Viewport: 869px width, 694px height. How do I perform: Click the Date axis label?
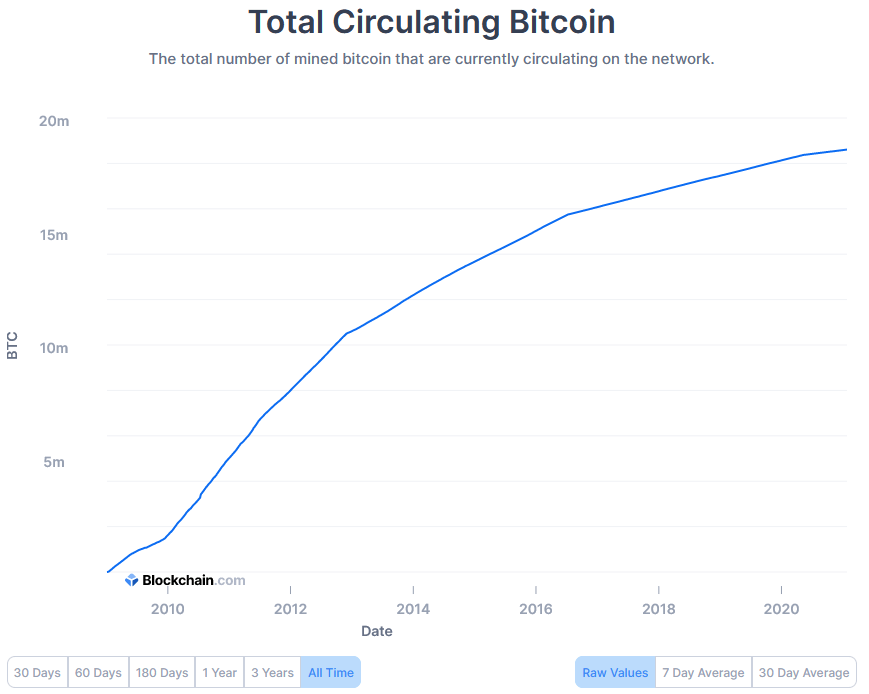click(x=376, y=631)
